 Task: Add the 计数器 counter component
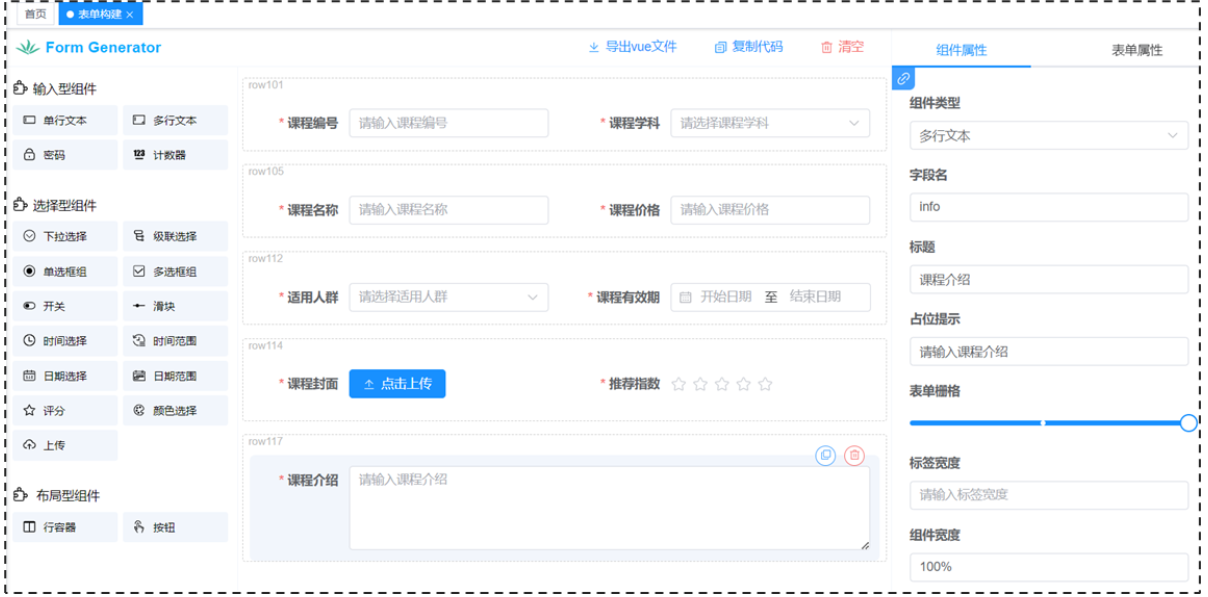pyautogui.click(x=174, y=155)
